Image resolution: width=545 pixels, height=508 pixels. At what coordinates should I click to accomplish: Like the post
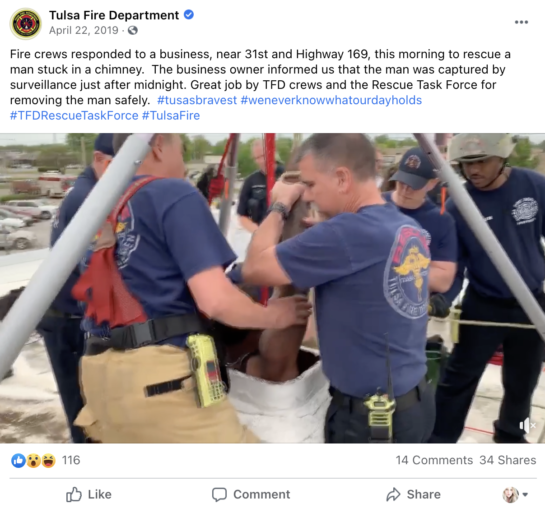click(89, 494)
